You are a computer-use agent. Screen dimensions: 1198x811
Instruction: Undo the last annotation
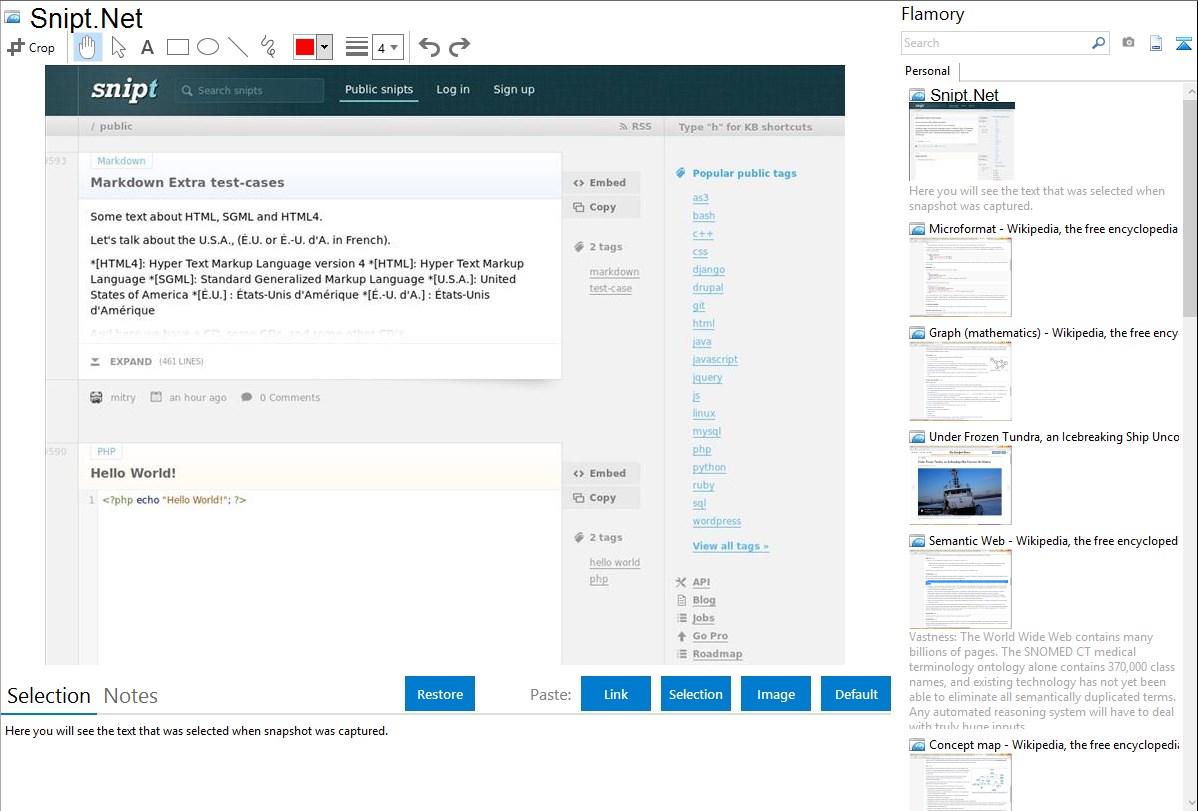pos(429,47)
